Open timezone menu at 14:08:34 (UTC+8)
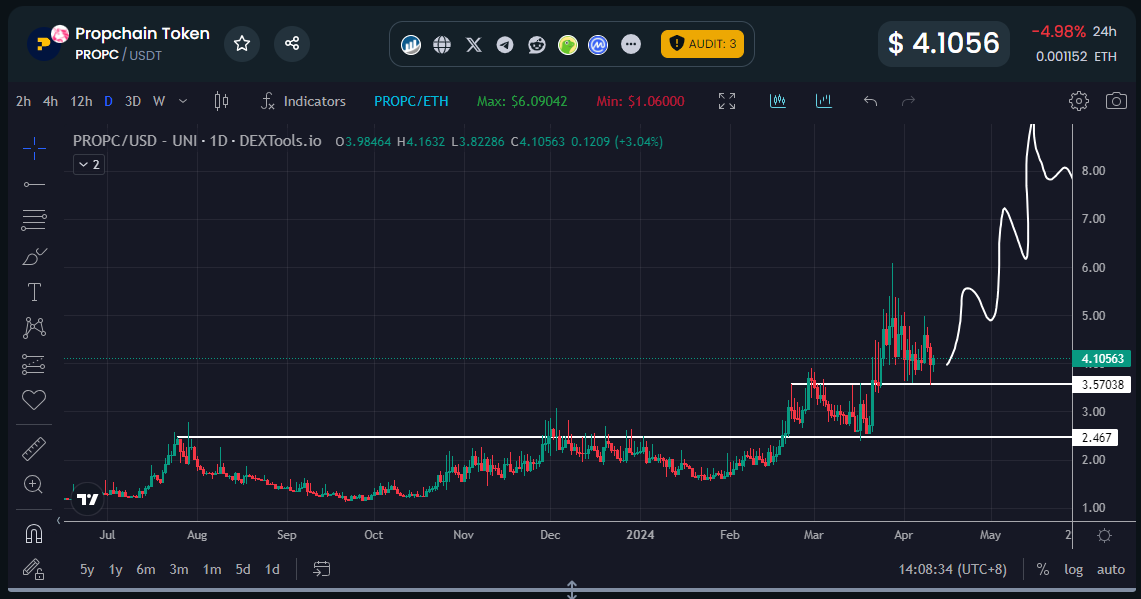Screen dimensions: 1141x599 pos(953,569)
